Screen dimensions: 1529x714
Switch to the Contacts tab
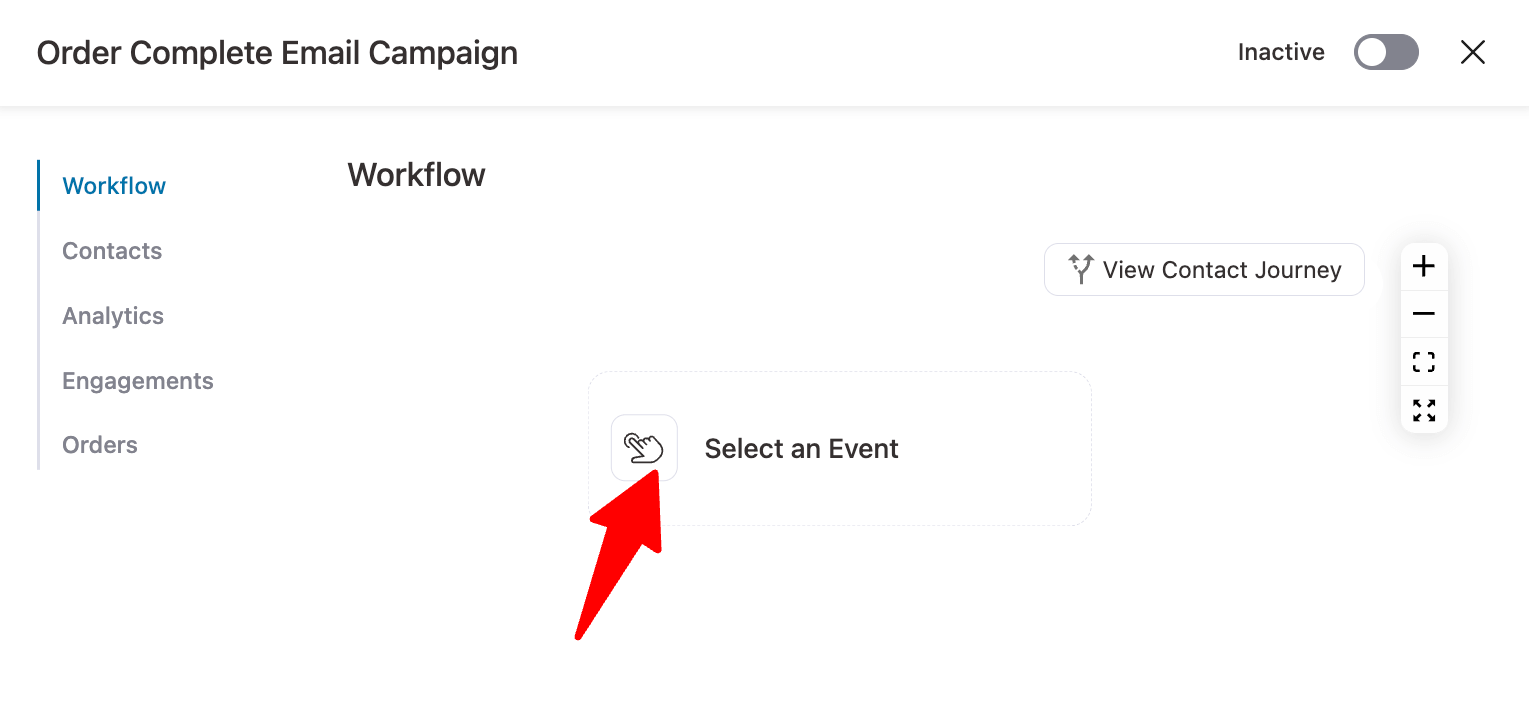pyautogui.click(x=111, y=250)
